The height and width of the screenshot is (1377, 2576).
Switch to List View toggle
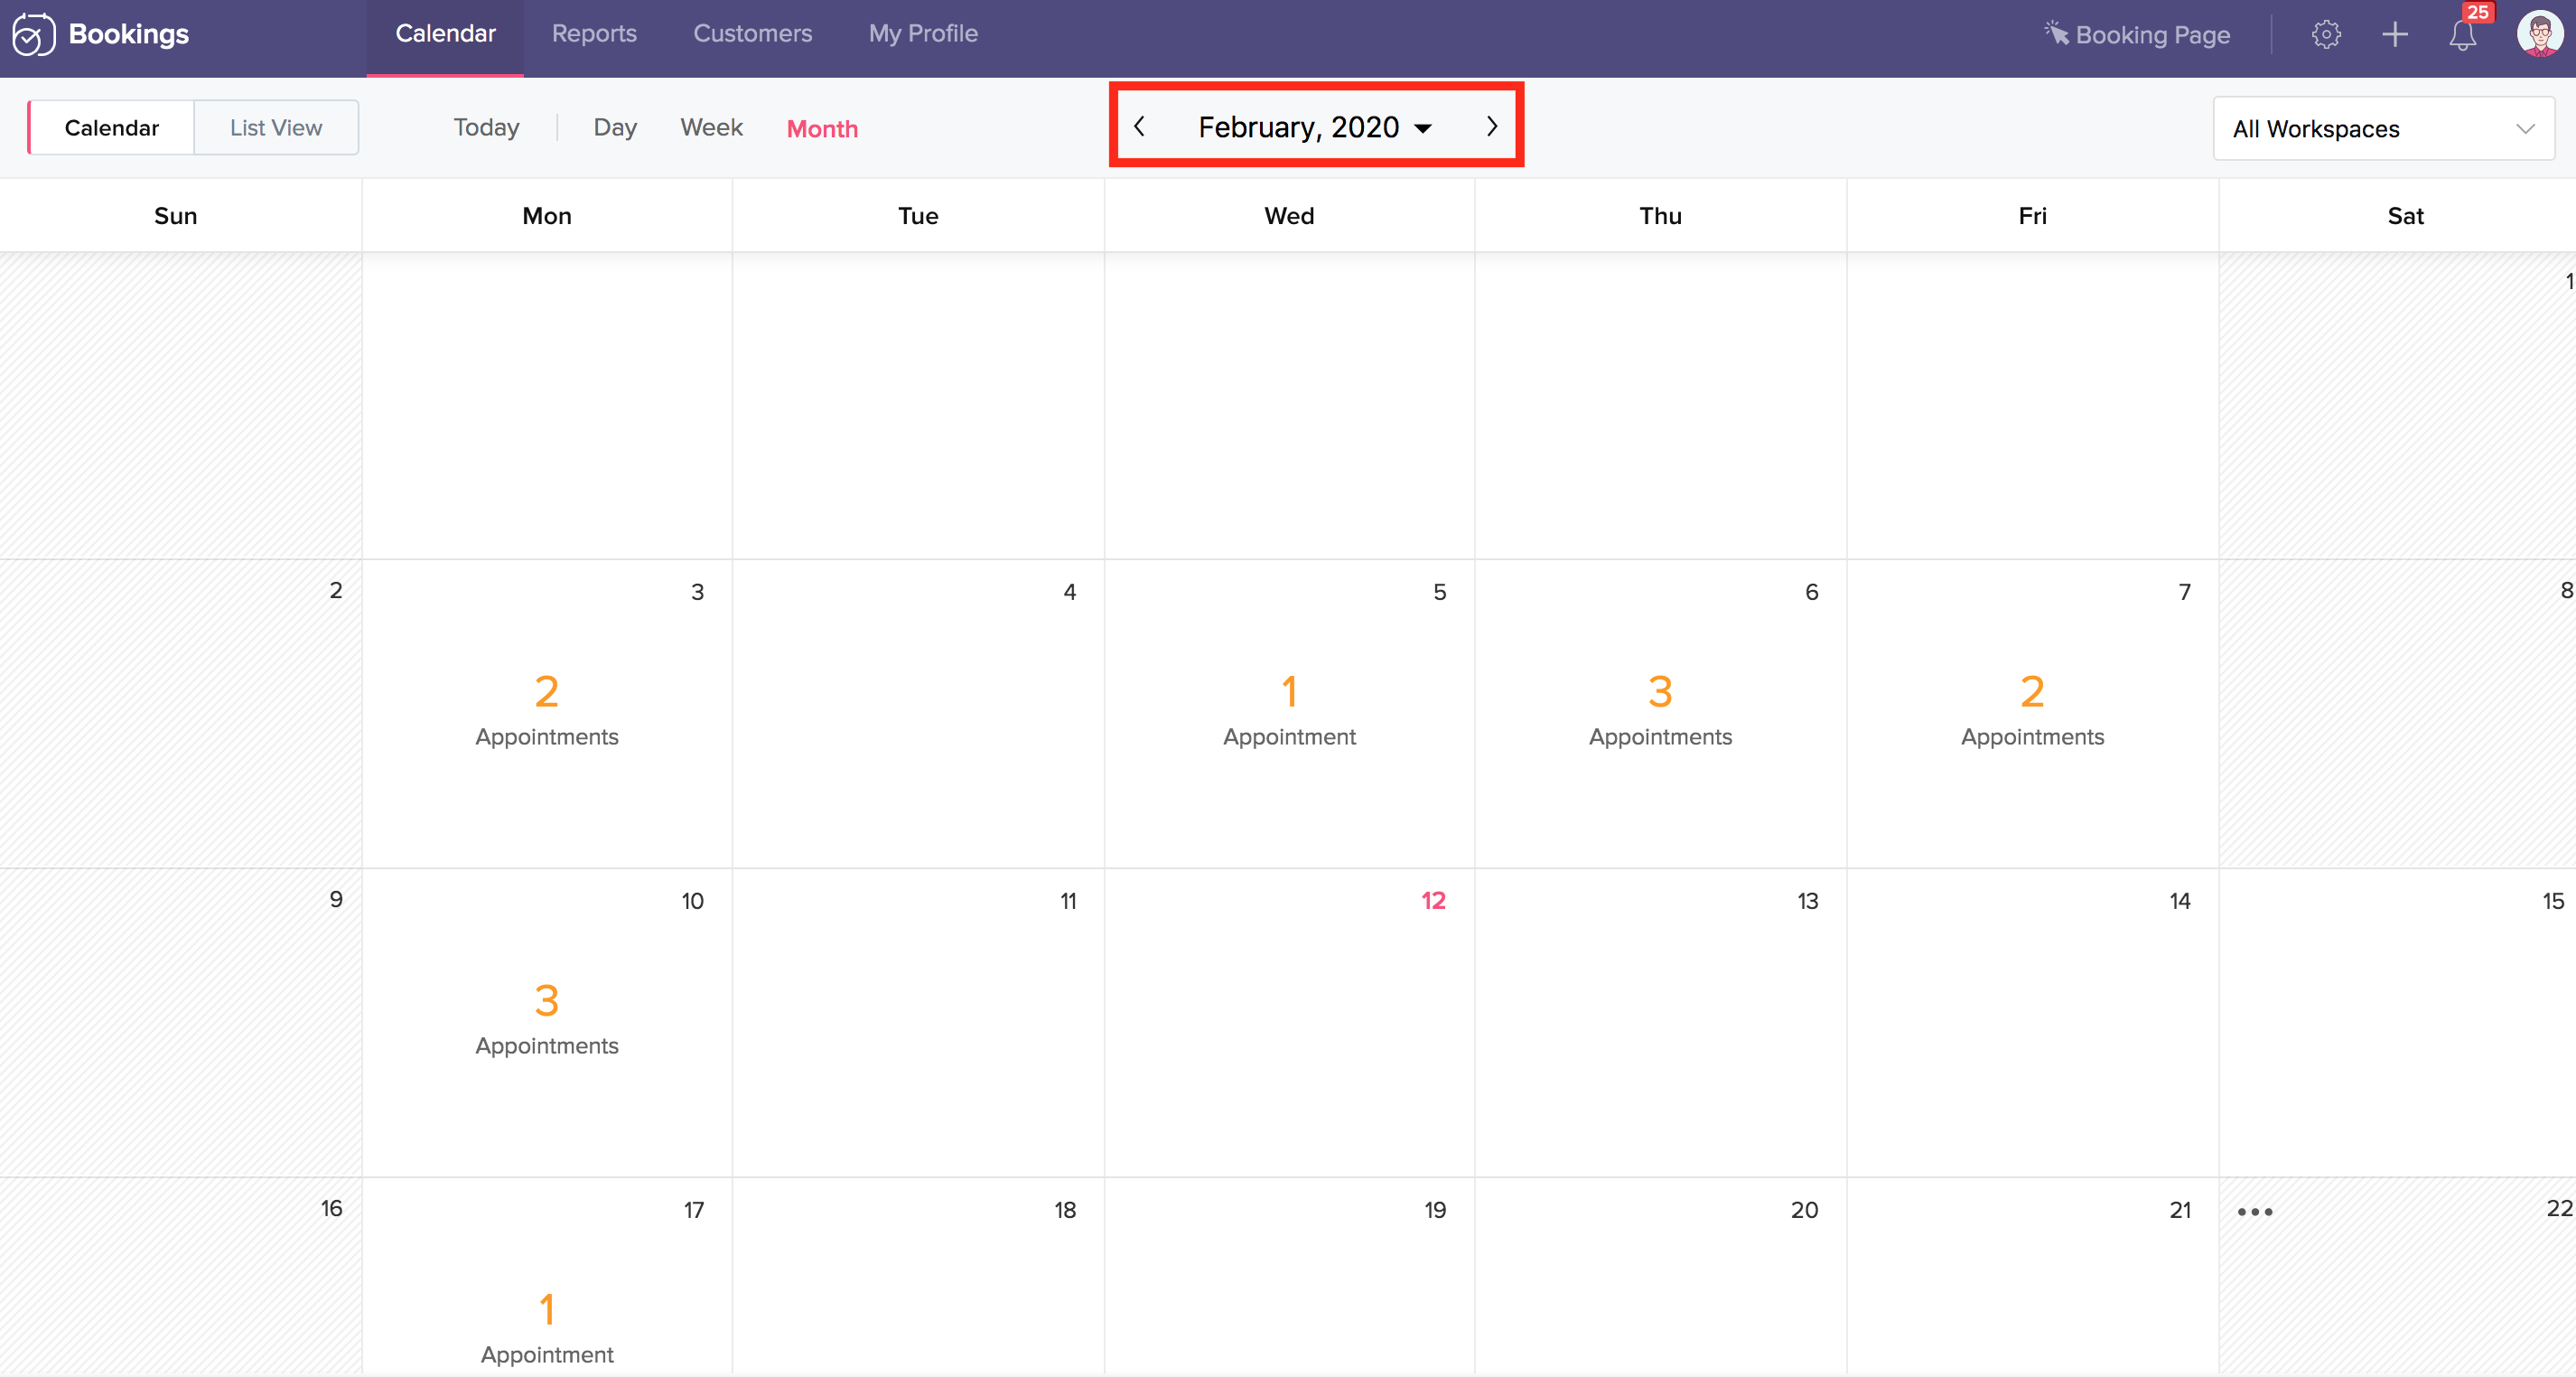(x=276, y=128)
